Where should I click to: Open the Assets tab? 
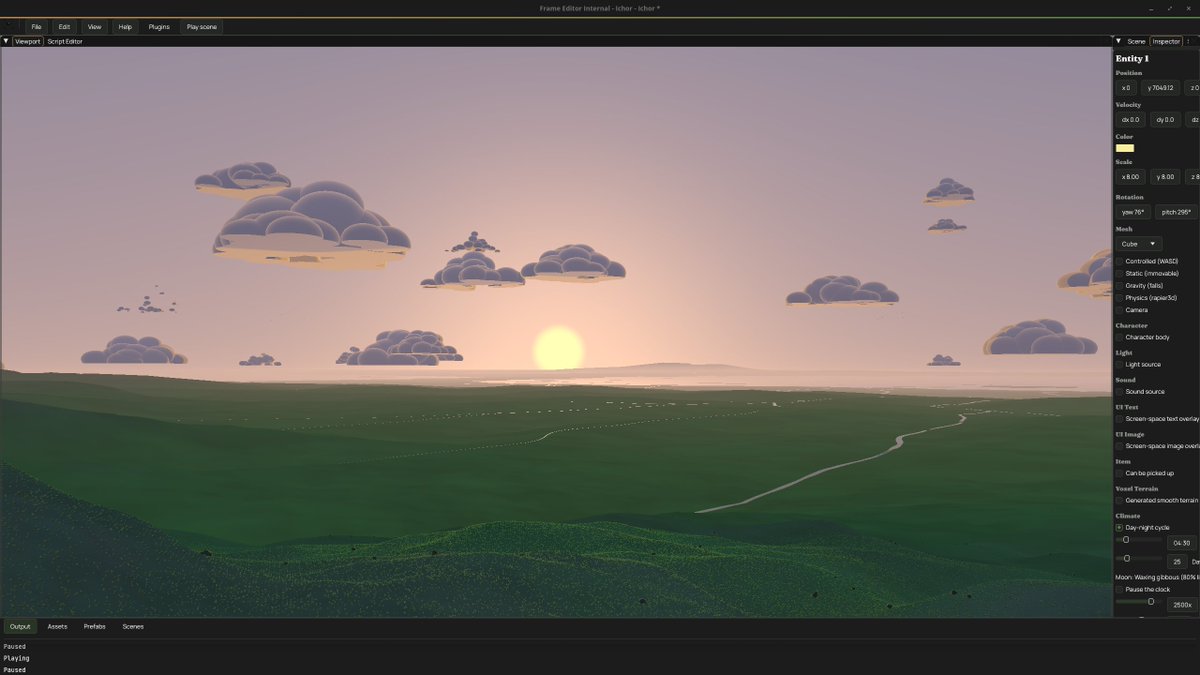coord(57,626)
